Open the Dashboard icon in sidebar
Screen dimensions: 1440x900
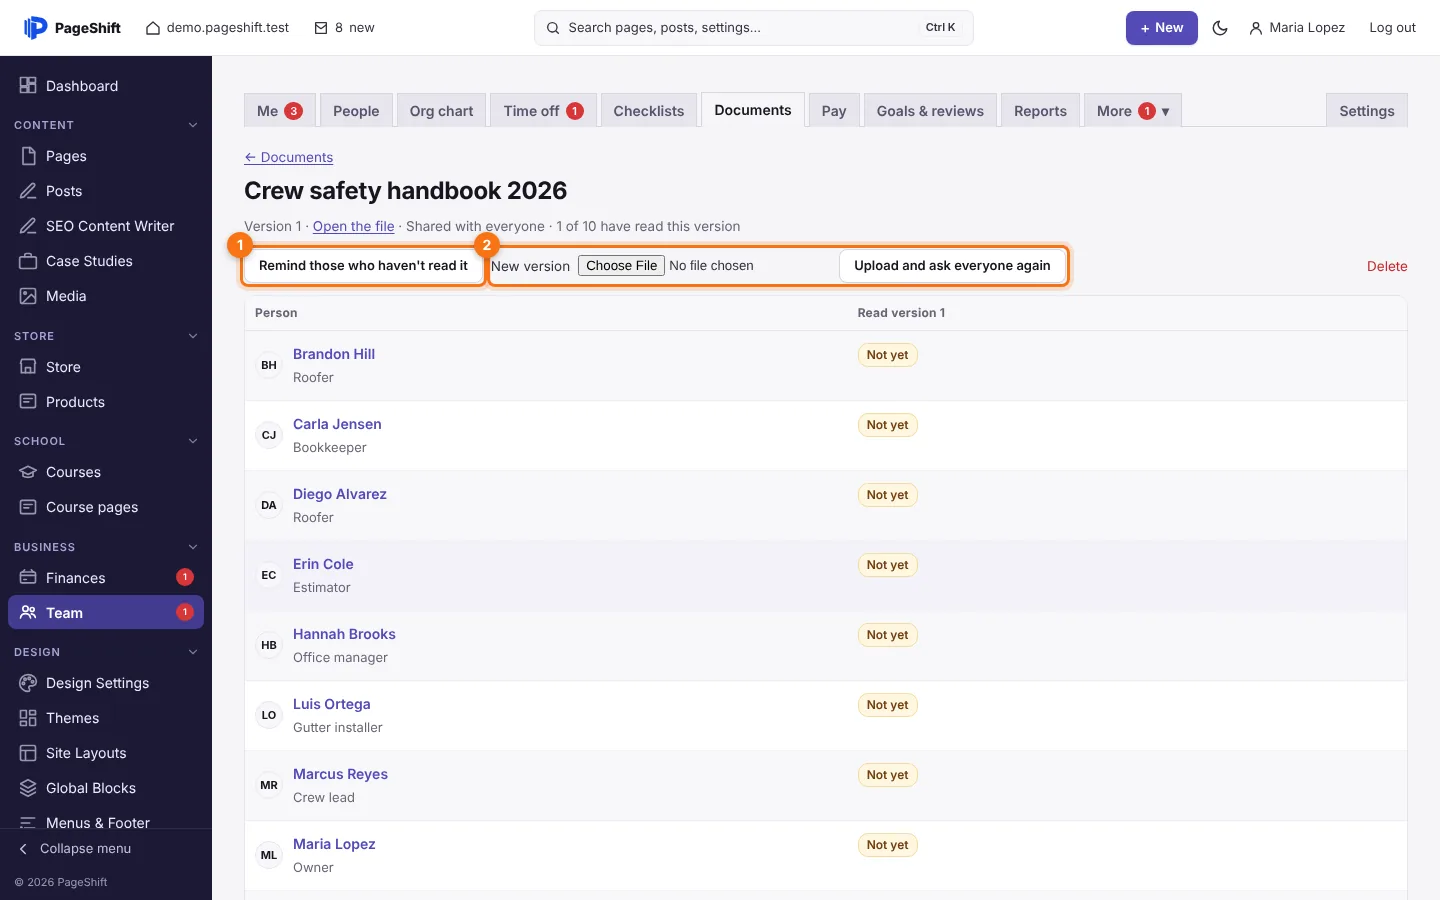coord(28,86)
